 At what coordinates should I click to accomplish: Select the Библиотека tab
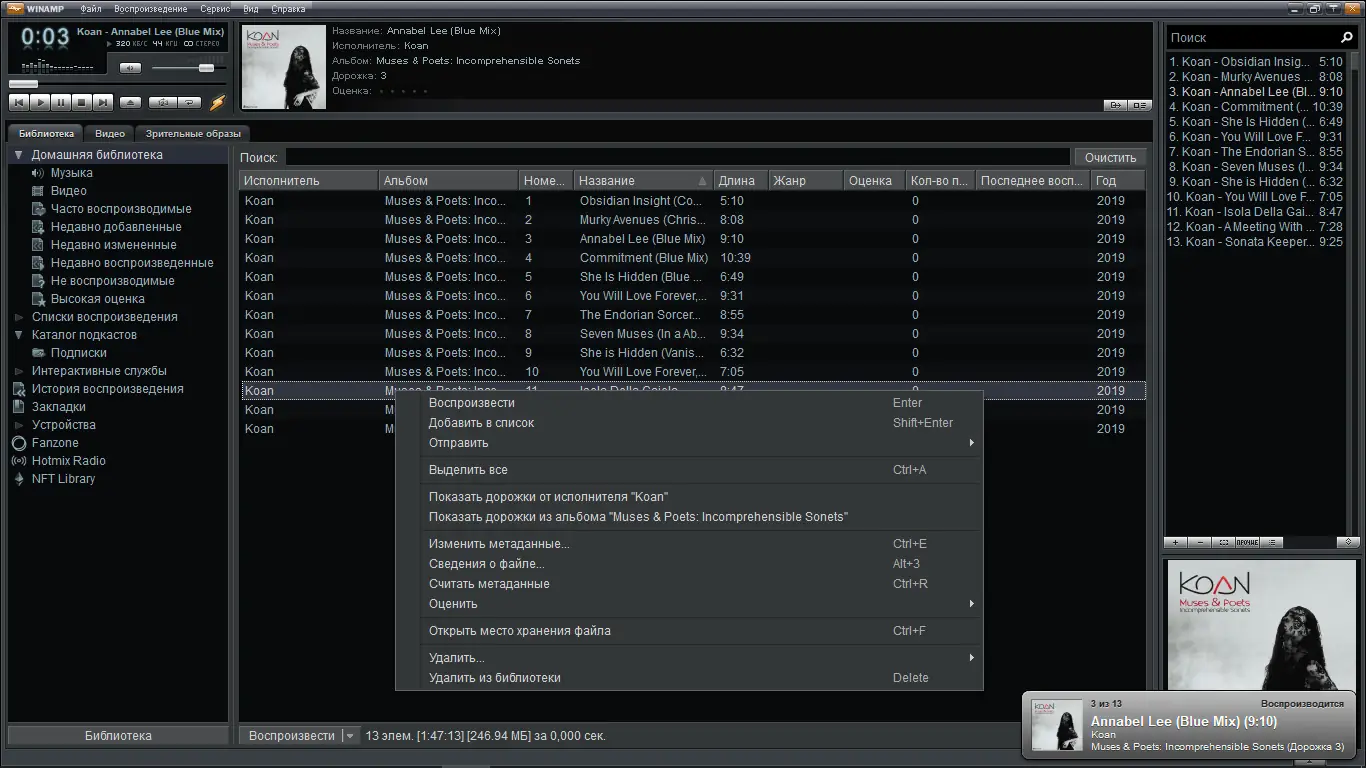(x=46, y=133)
